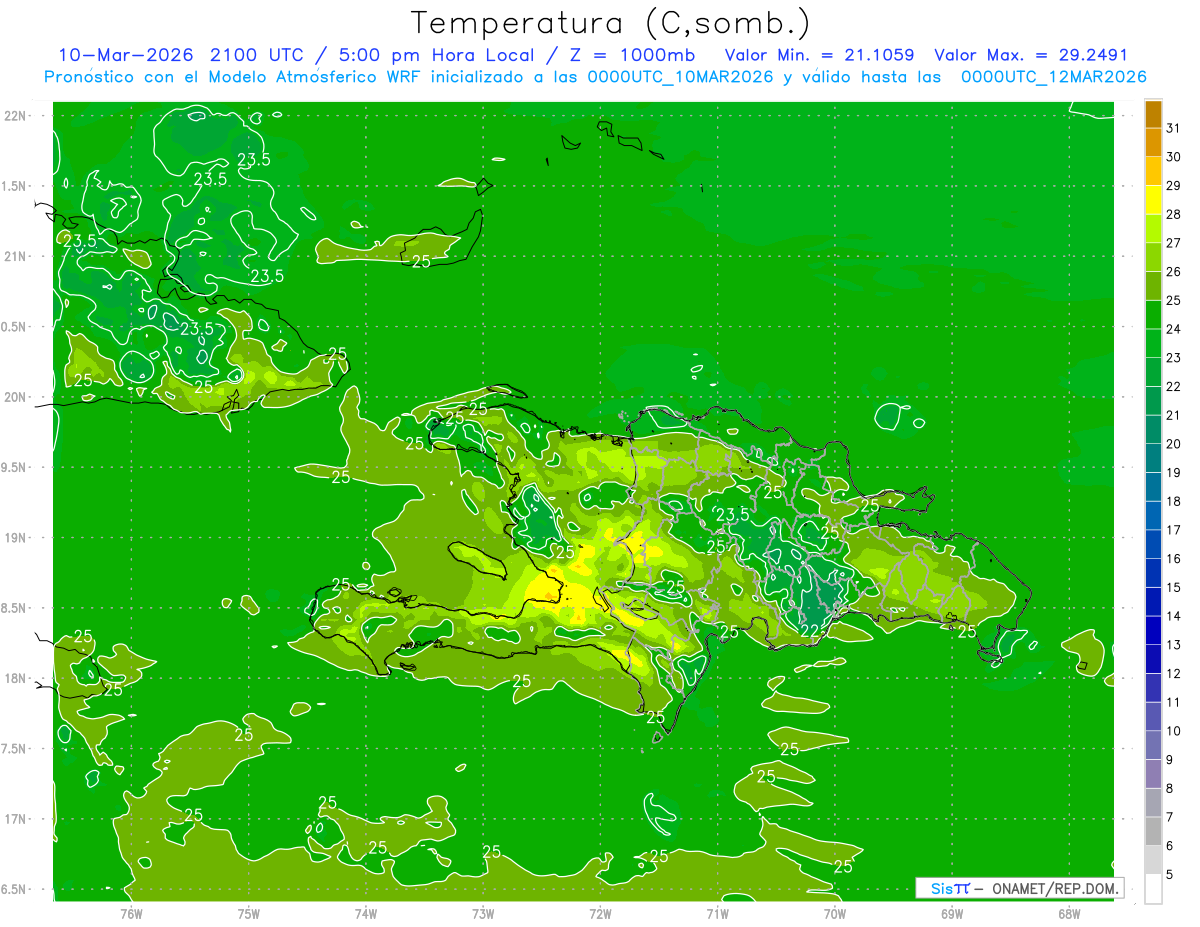Image resolution: width=1200 pixels, height=927 pixels.
Task: Click the 68W longitude axis label
Action: (x=1069, y=914)
